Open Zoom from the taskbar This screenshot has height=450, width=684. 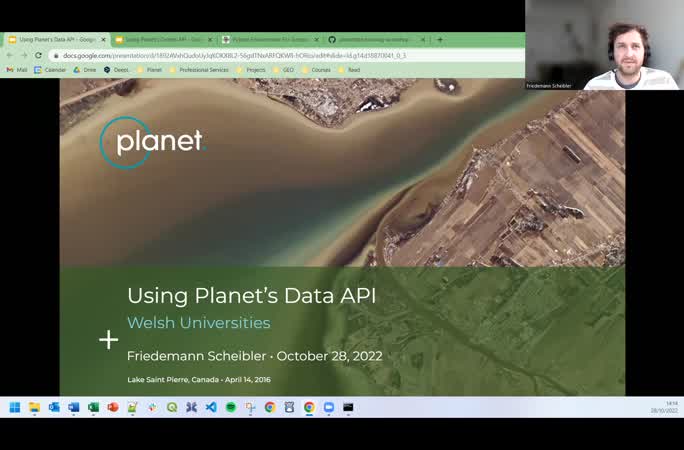coord(329,407)
